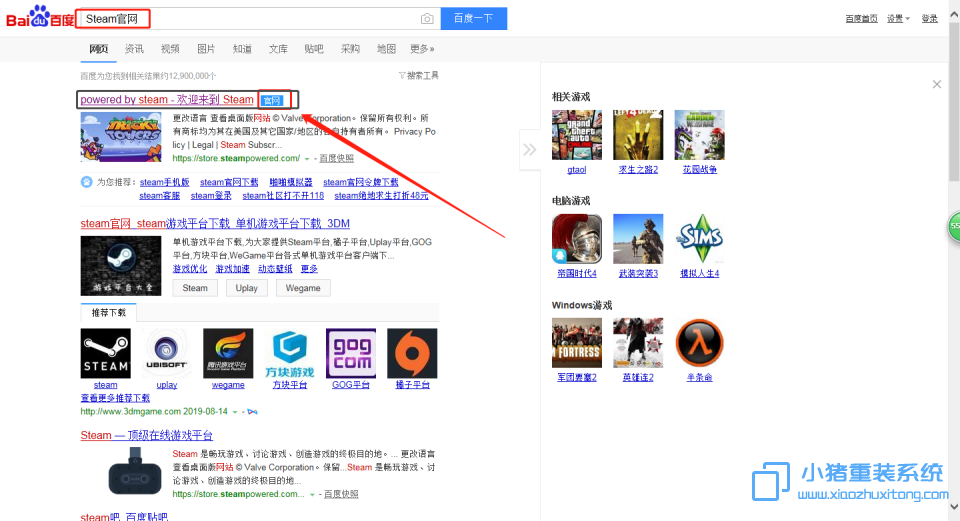Open 搜索工具 filter
The image size is (960, 521).
(419, 75)
